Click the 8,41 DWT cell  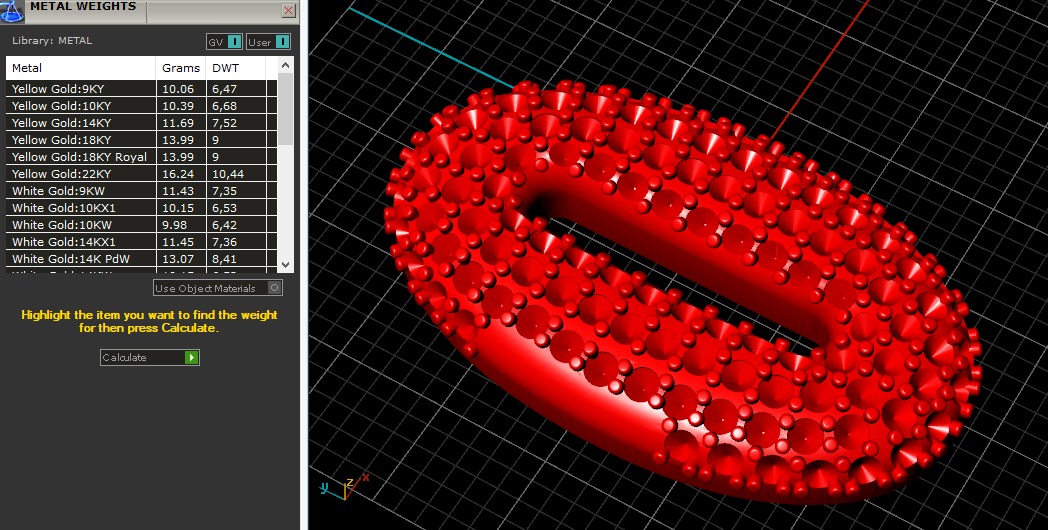tap(237, 259)
